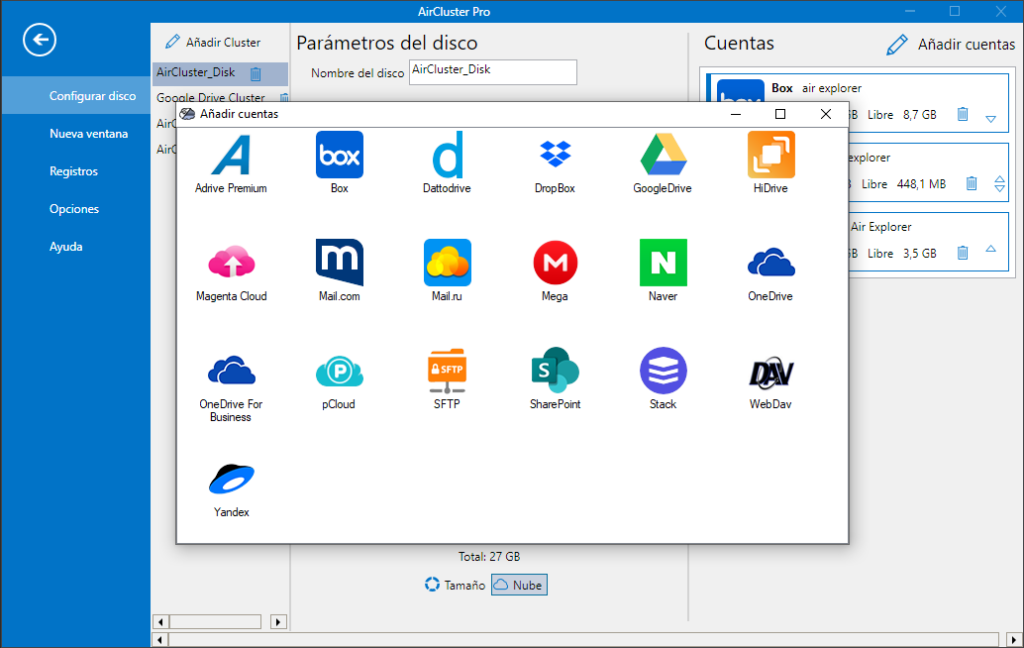This screenshot has width=1024, height=648.
Task: Choose the pCloud icon
Action: (x=340, y=372)
